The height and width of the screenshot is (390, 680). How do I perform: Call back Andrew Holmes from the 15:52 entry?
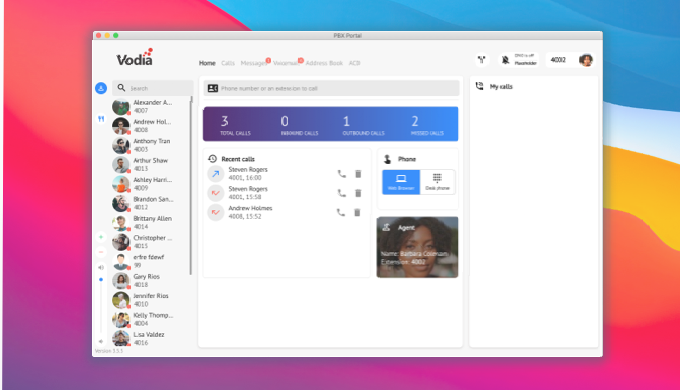(x=341, y=213)
